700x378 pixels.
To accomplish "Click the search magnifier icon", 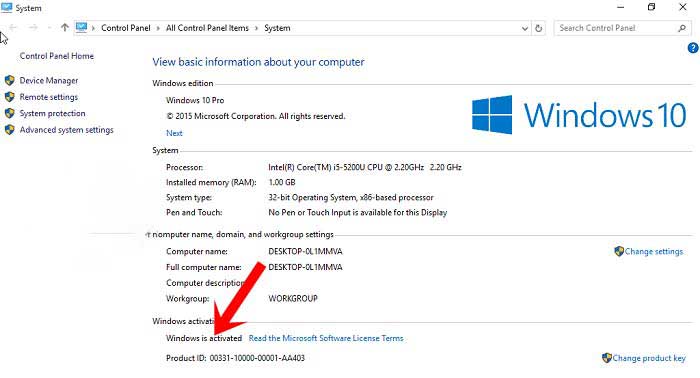I will pyautogui.click(x=681, y=28).
